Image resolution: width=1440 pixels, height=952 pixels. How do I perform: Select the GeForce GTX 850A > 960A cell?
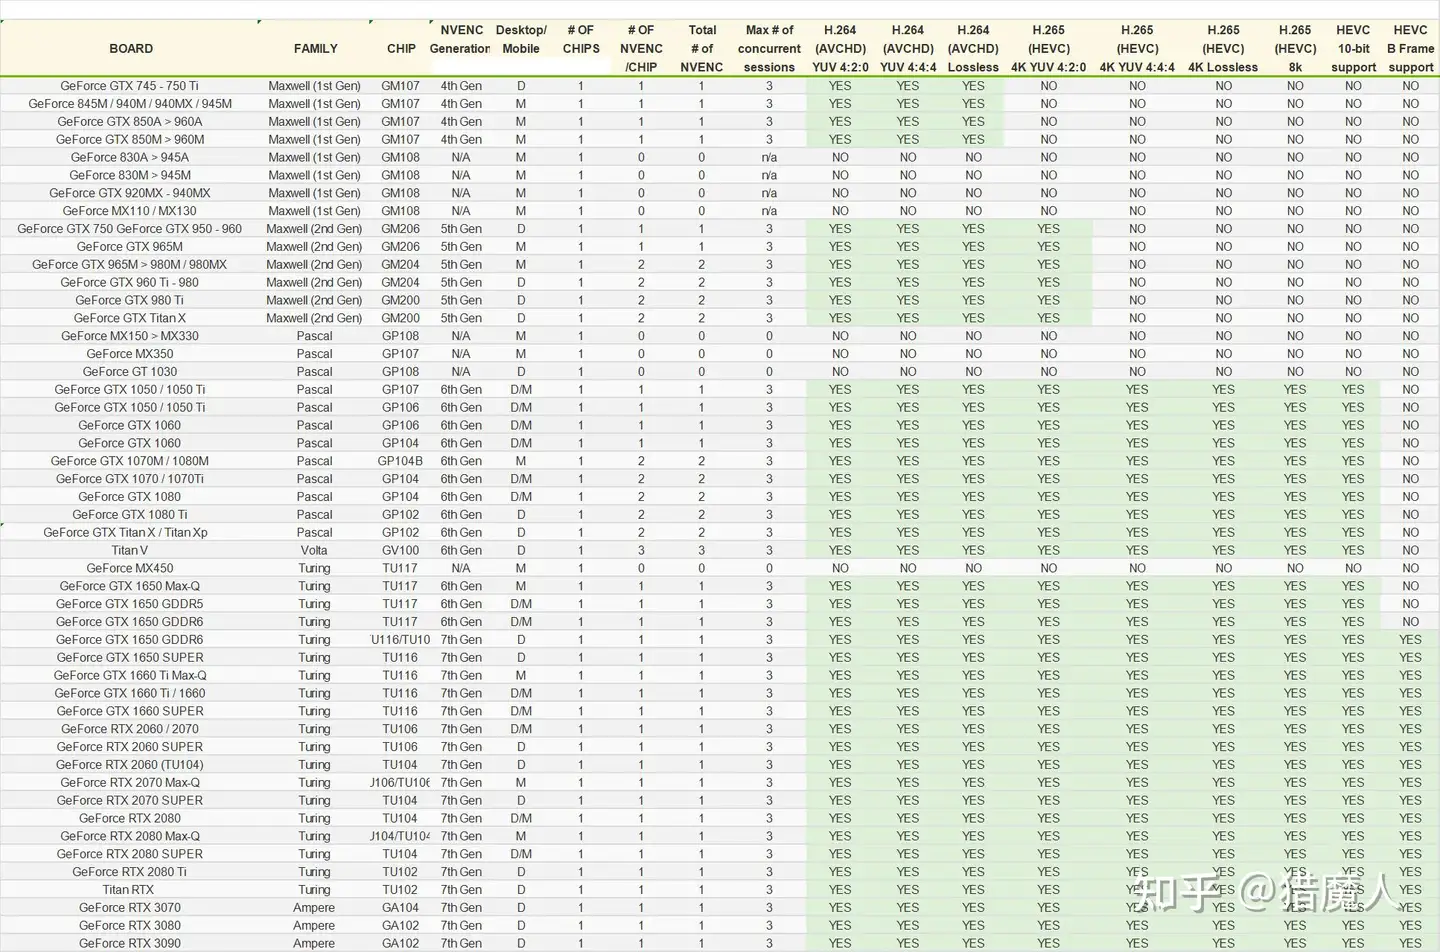click(x=130, y=122)
